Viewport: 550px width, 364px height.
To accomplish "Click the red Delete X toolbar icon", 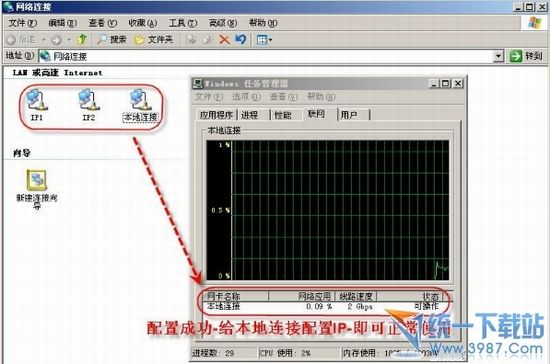I will click(x=224, y=40).
